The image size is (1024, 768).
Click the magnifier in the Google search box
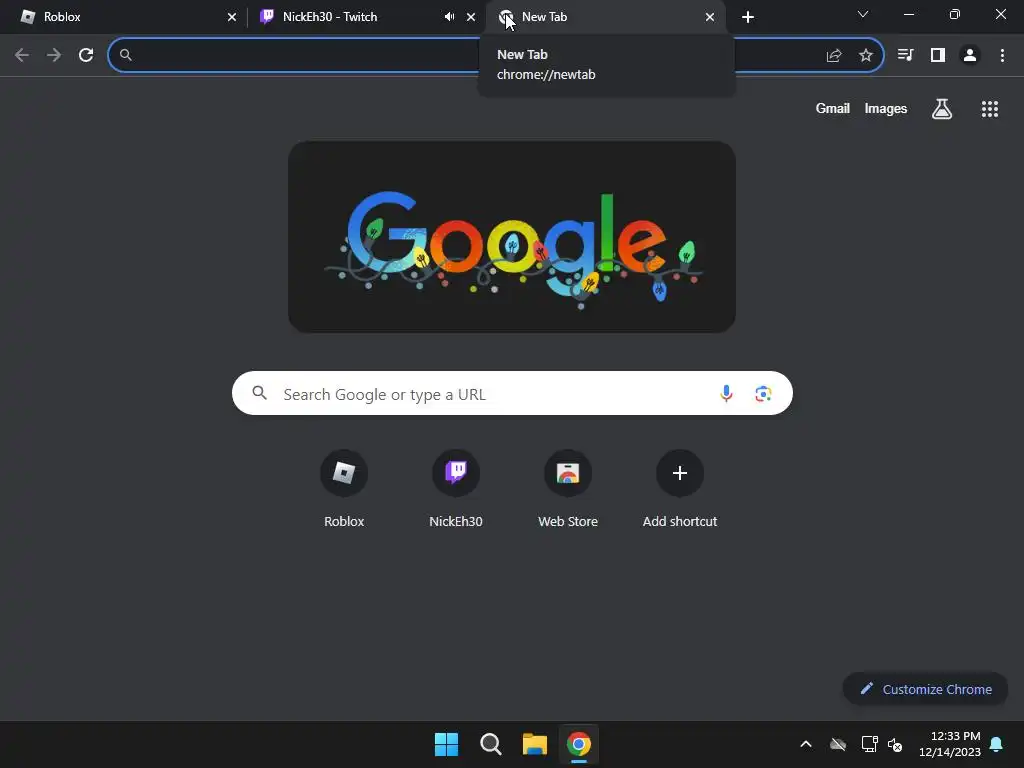coord(260,393)
